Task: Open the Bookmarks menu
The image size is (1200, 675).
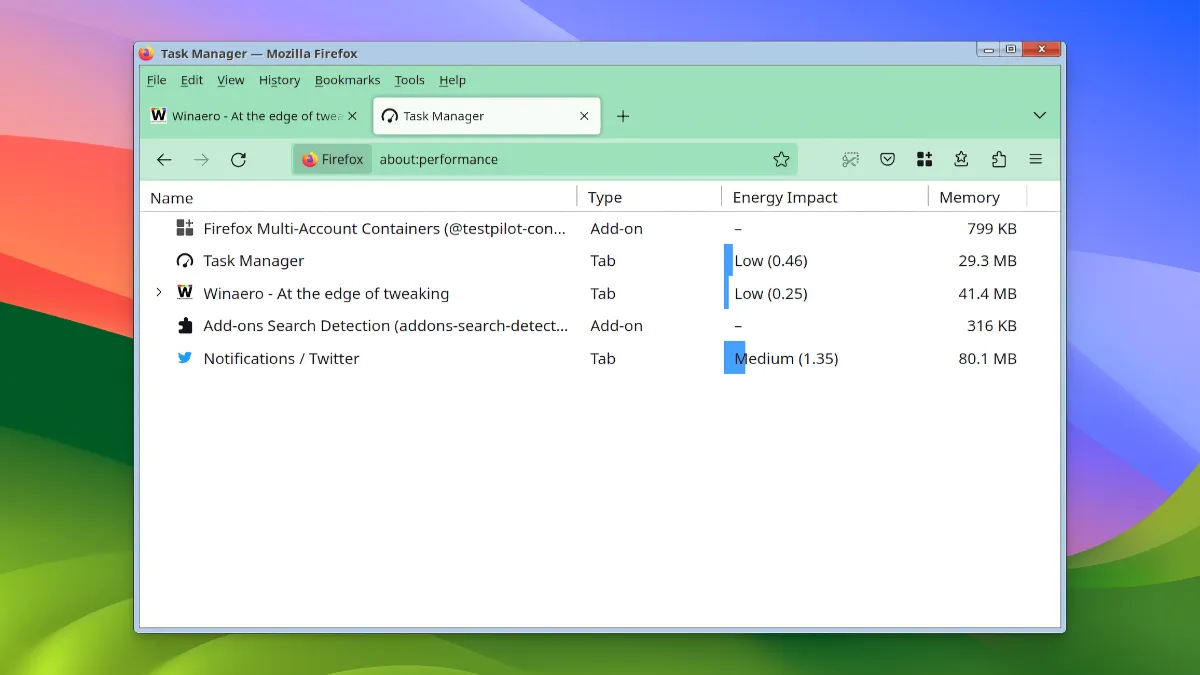Action: click(x=347, y=80)
